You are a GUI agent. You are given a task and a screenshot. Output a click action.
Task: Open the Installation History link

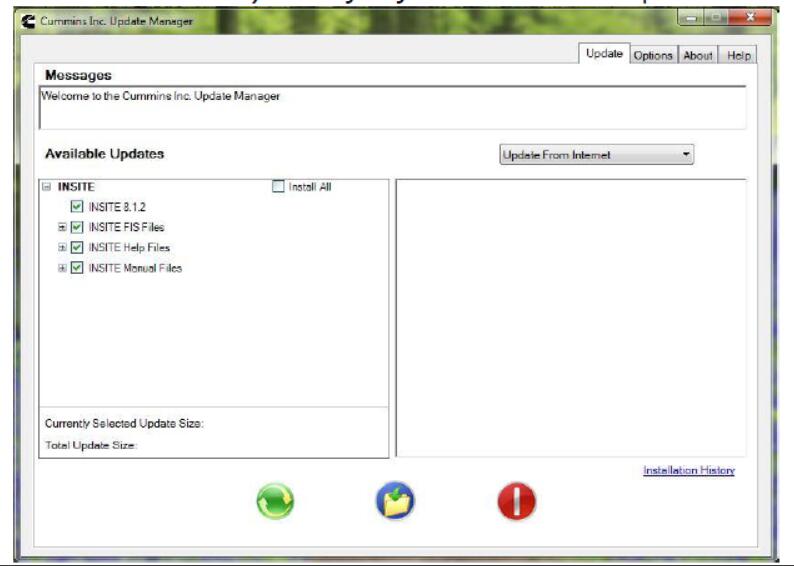(x=689, y=470)
